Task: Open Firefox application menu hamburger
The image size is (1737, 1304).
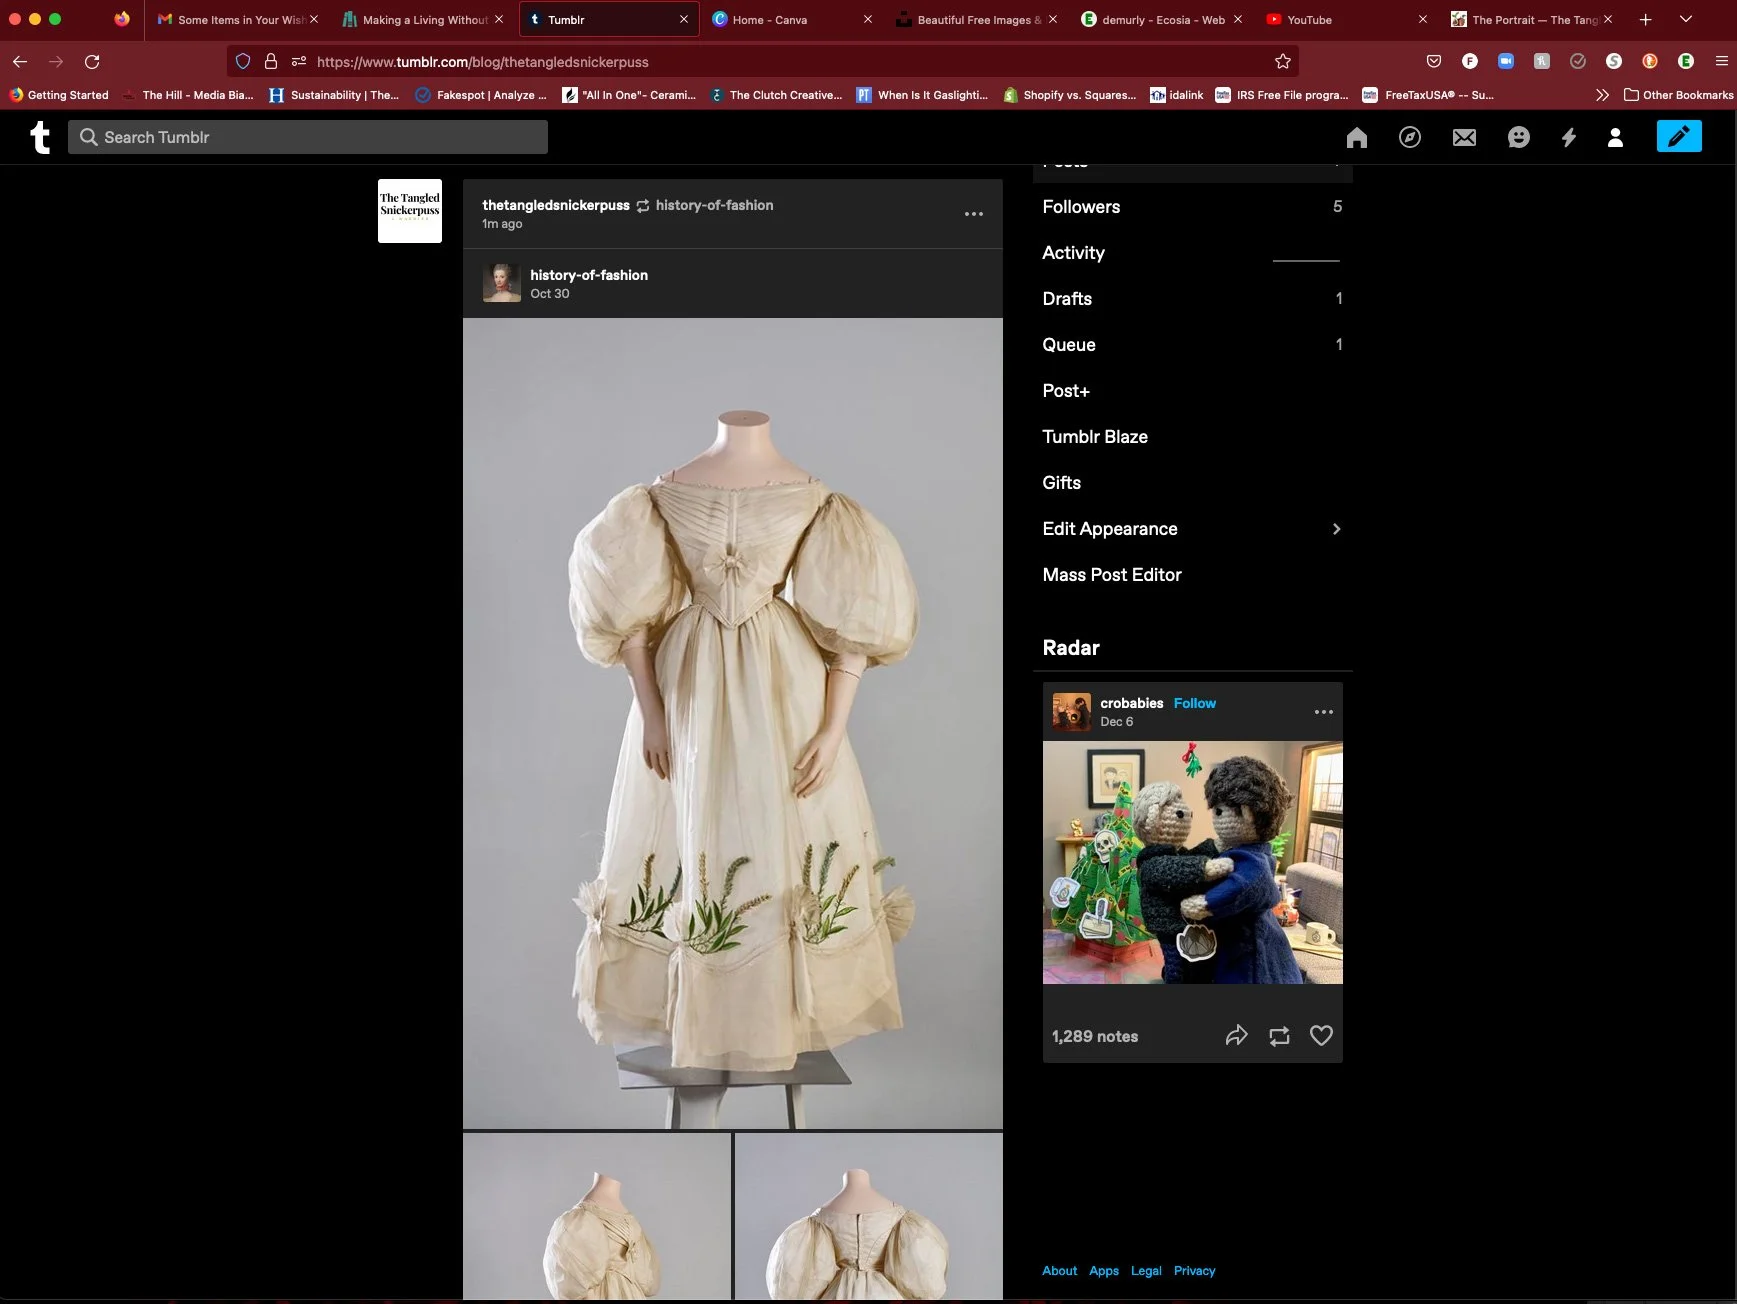Action: coord(1722,62)
